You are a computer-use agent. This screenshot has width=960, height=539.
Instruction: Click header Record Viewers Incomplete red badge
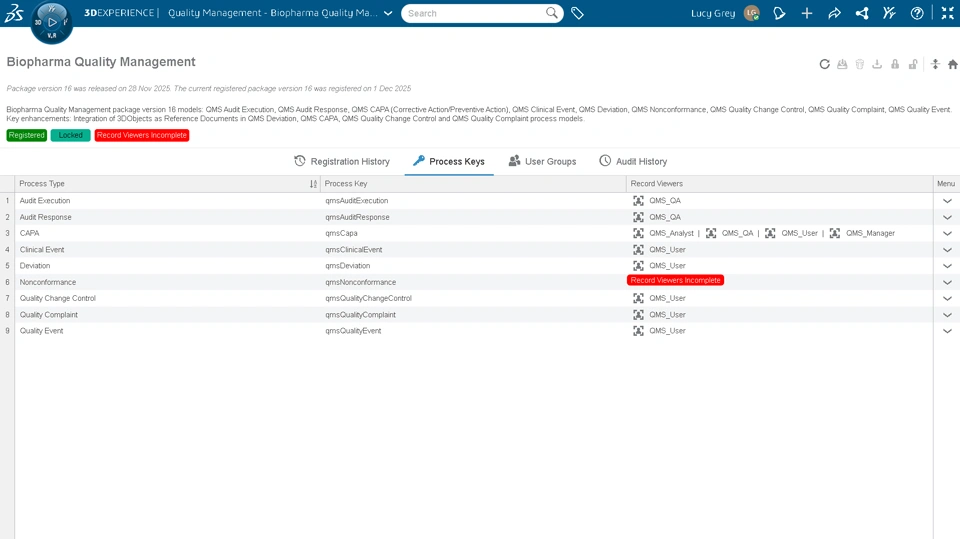tap(142, 135)
